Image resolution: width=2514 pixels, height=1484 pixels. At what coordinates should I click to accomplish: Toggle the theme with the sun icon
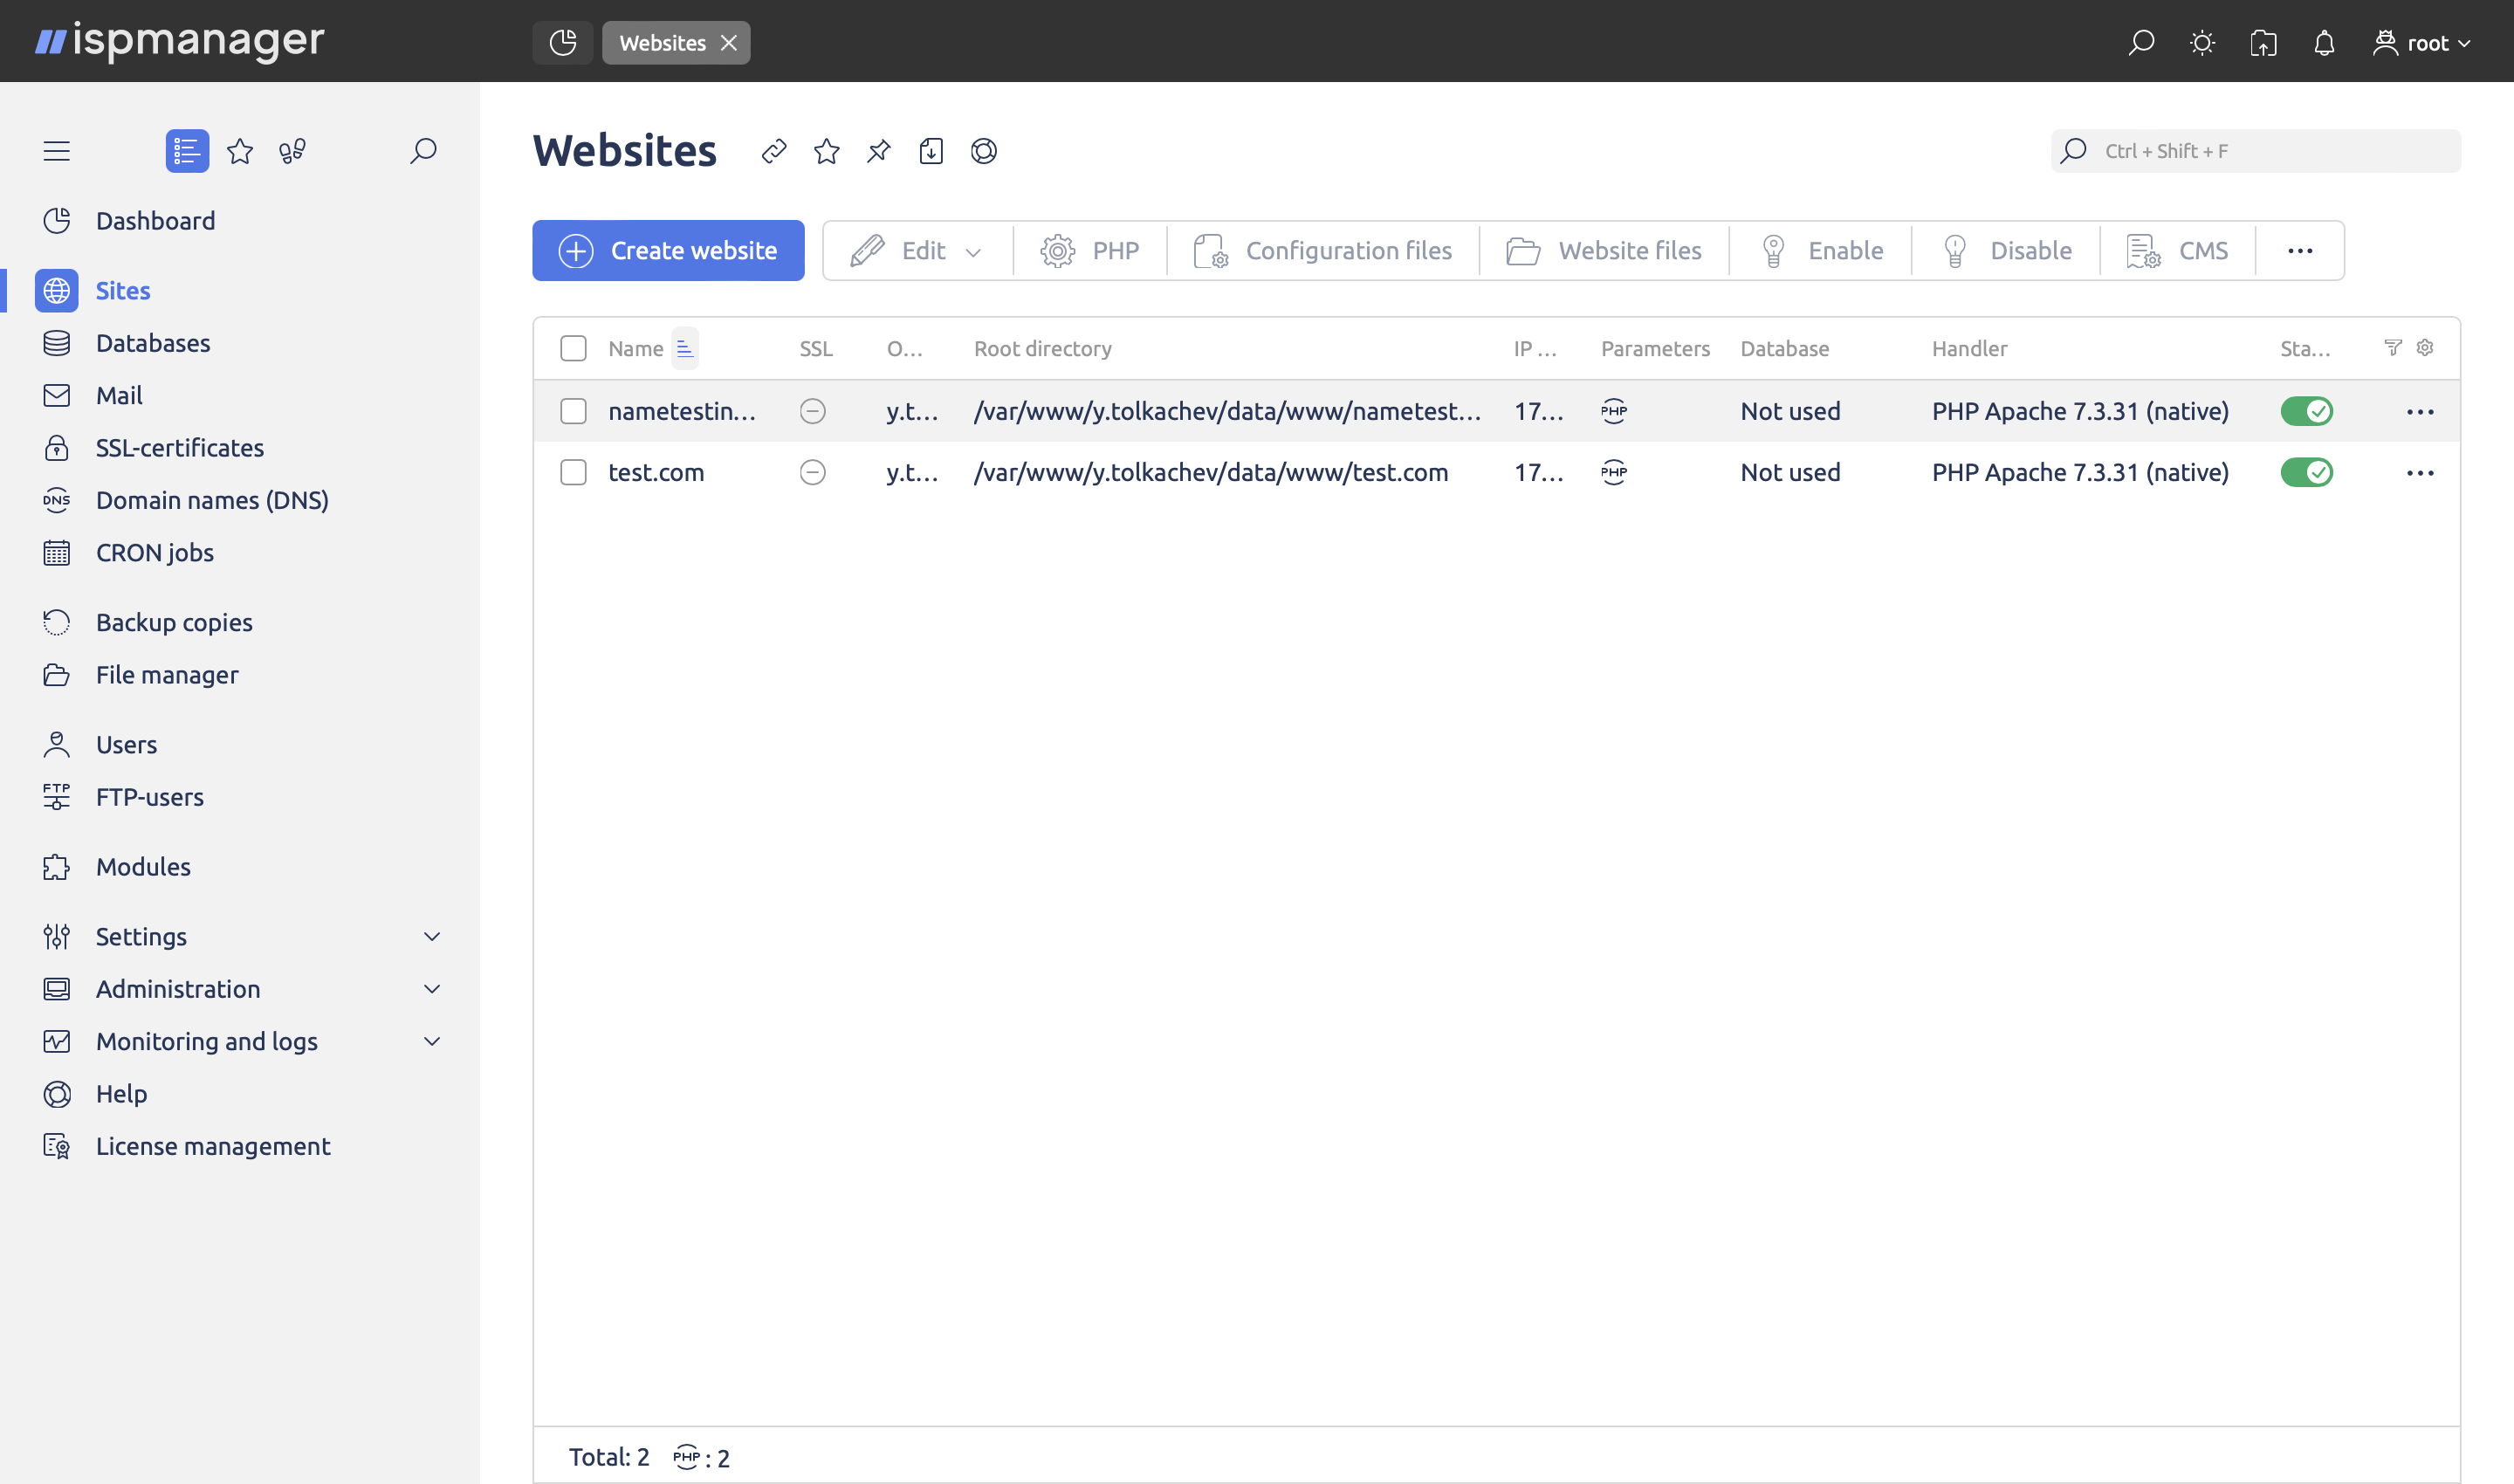pos(2202,42)
